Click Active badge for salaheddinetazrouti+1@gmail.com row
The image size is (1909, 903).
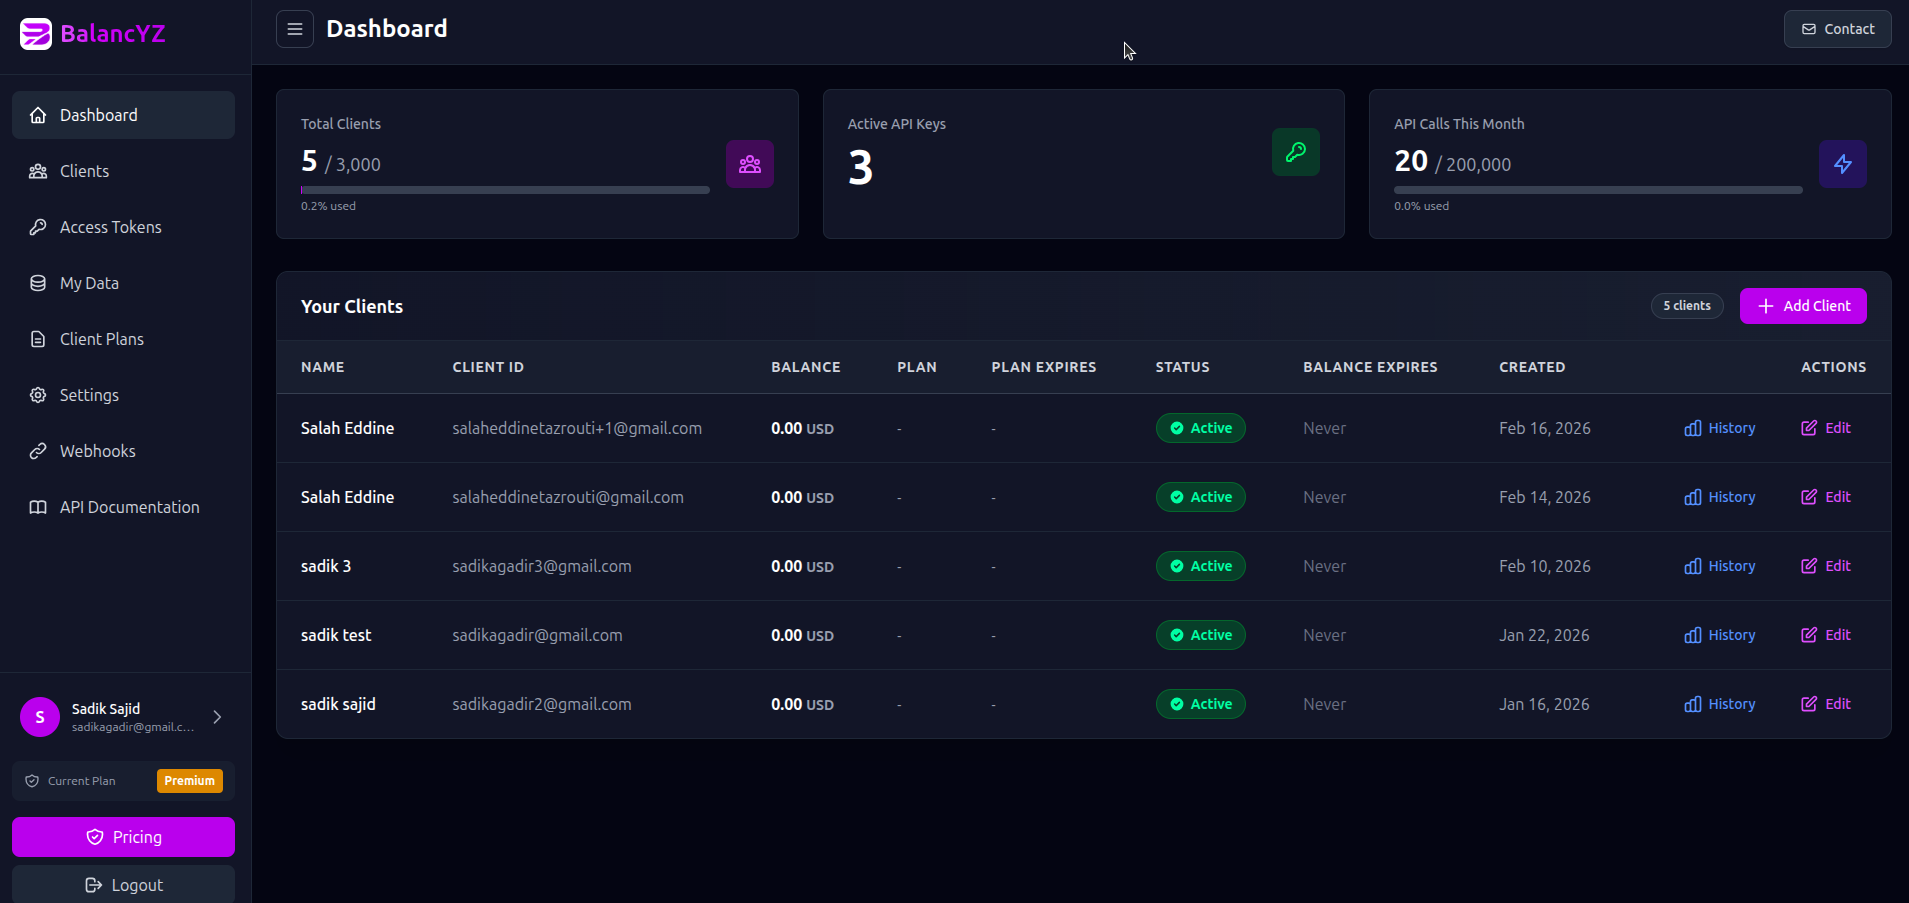click(x=1201, y=428)
